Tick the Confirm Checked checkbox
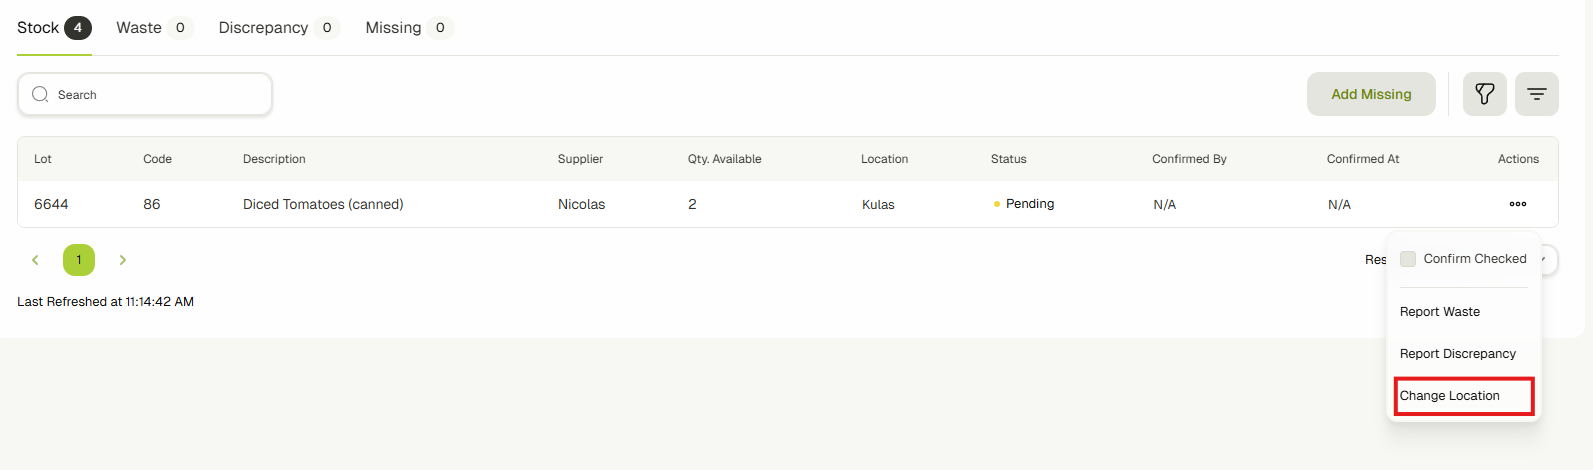 coord(1408,259)
